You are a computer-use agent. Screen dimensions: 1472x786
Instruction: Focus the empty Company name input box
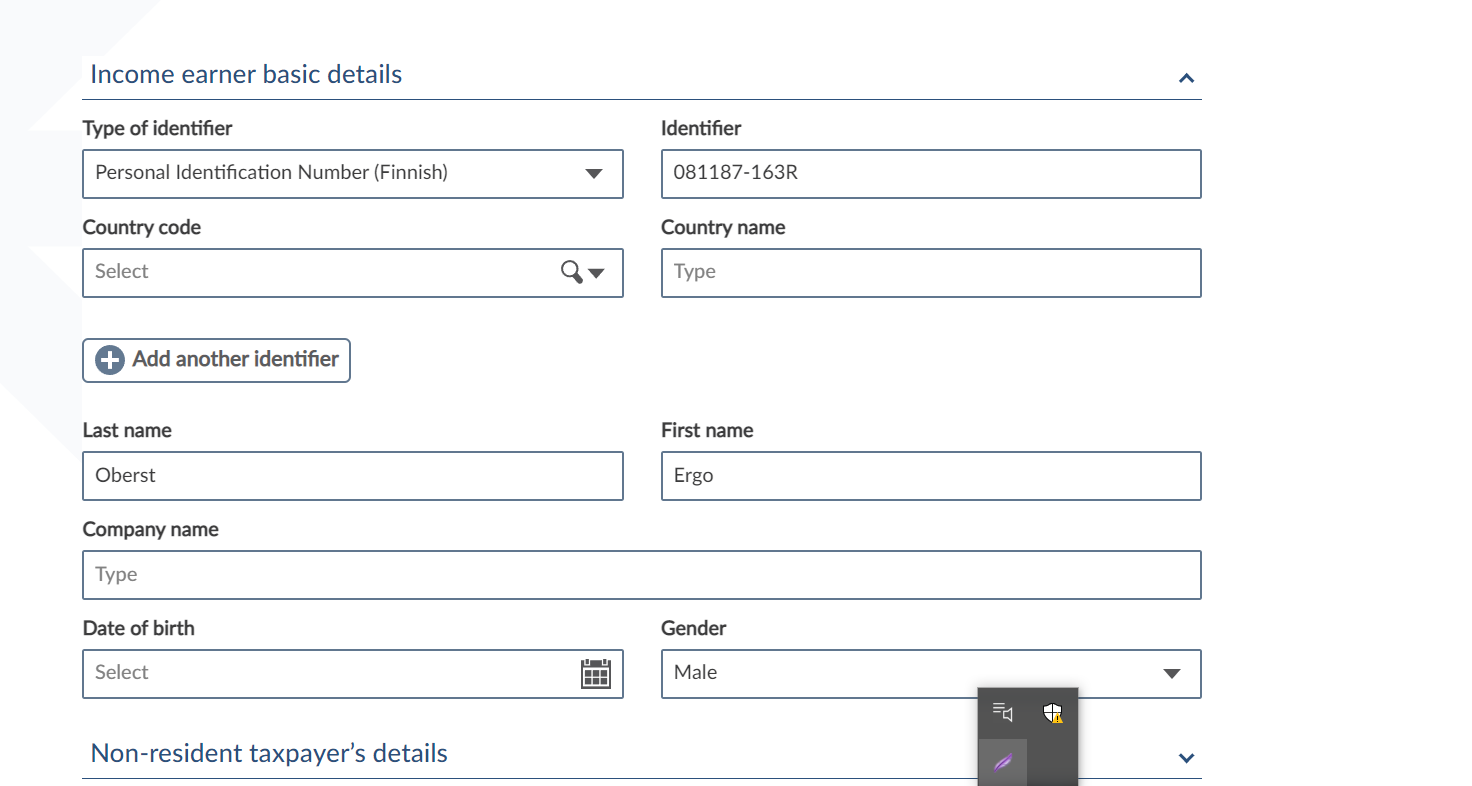coord(641,575)
